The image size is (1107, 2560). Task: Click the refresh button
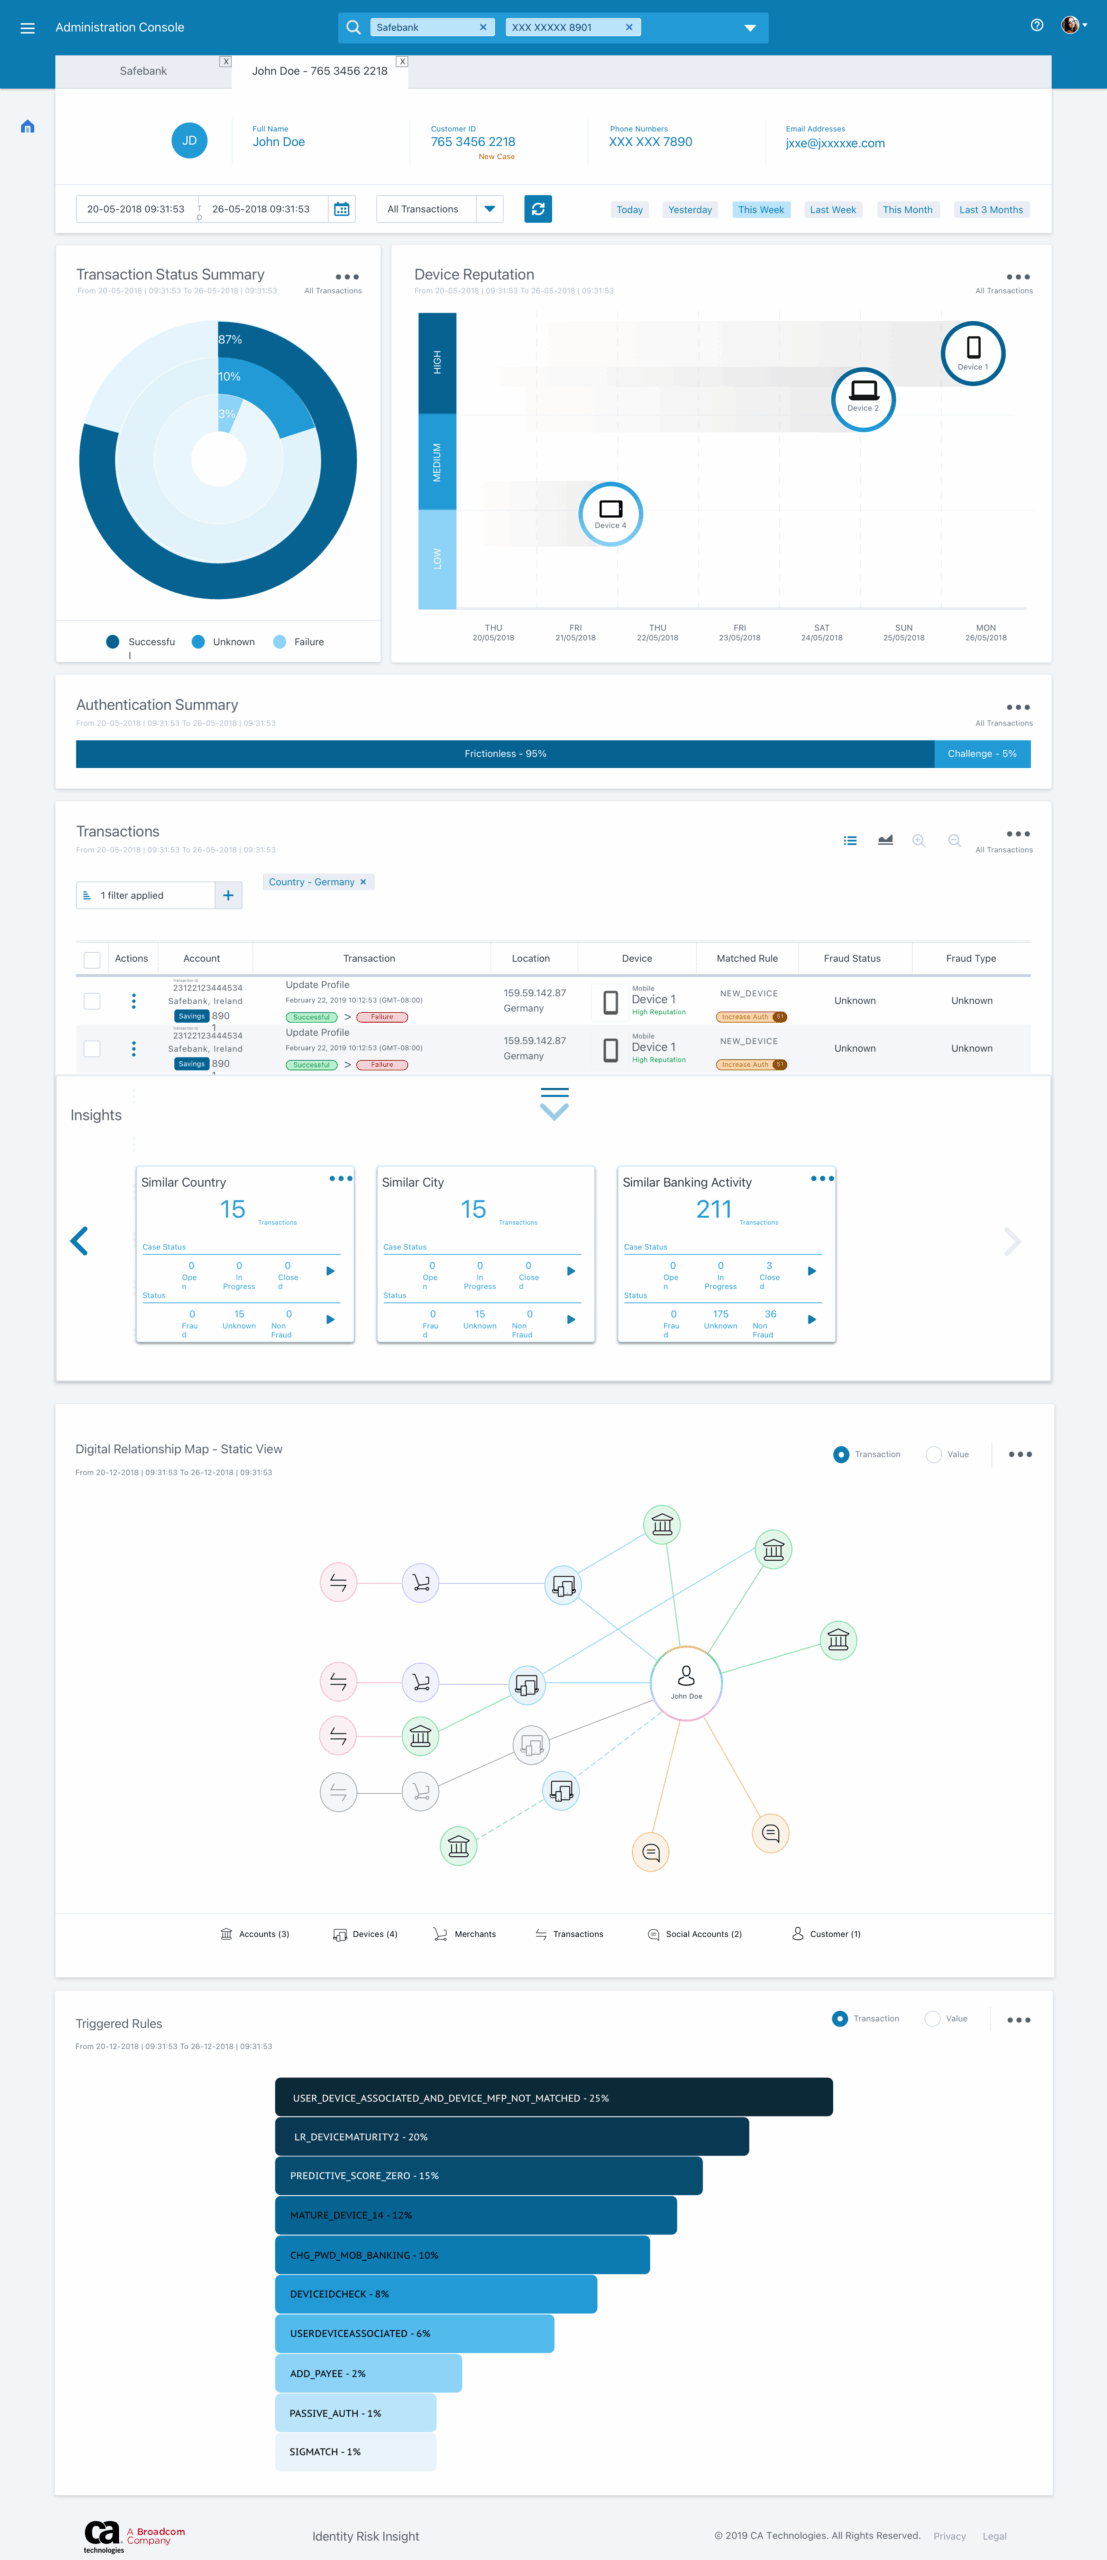[538, 209]
